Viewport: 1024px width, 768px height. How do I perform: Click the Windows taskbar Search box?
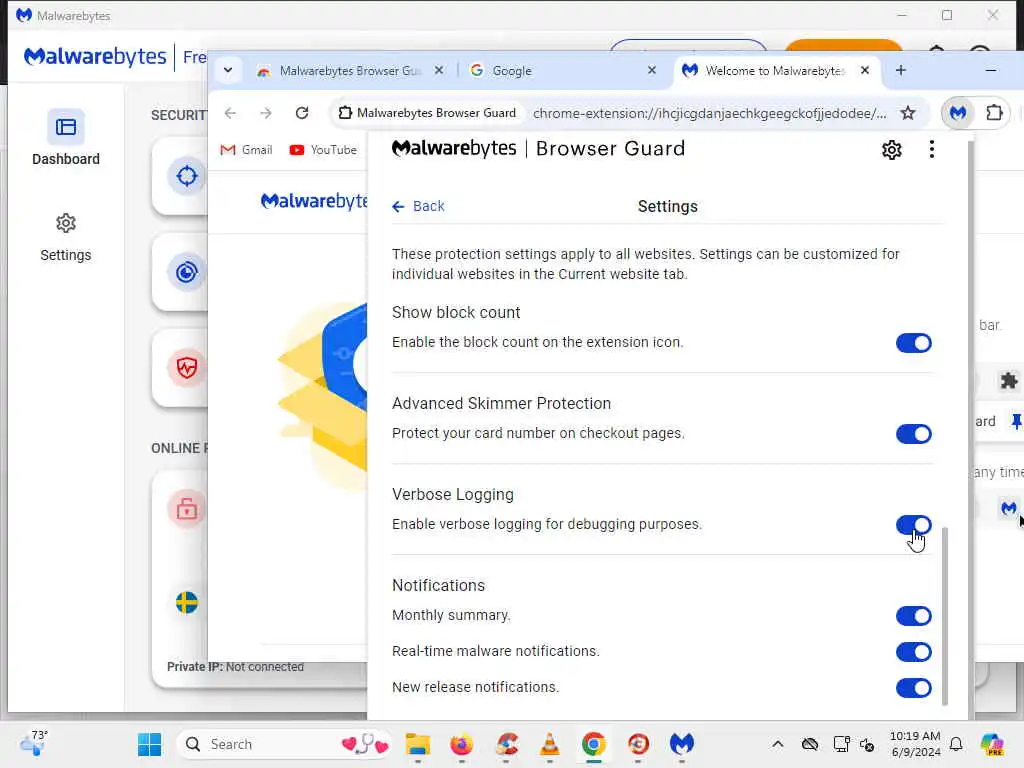[x=283, y=744]
